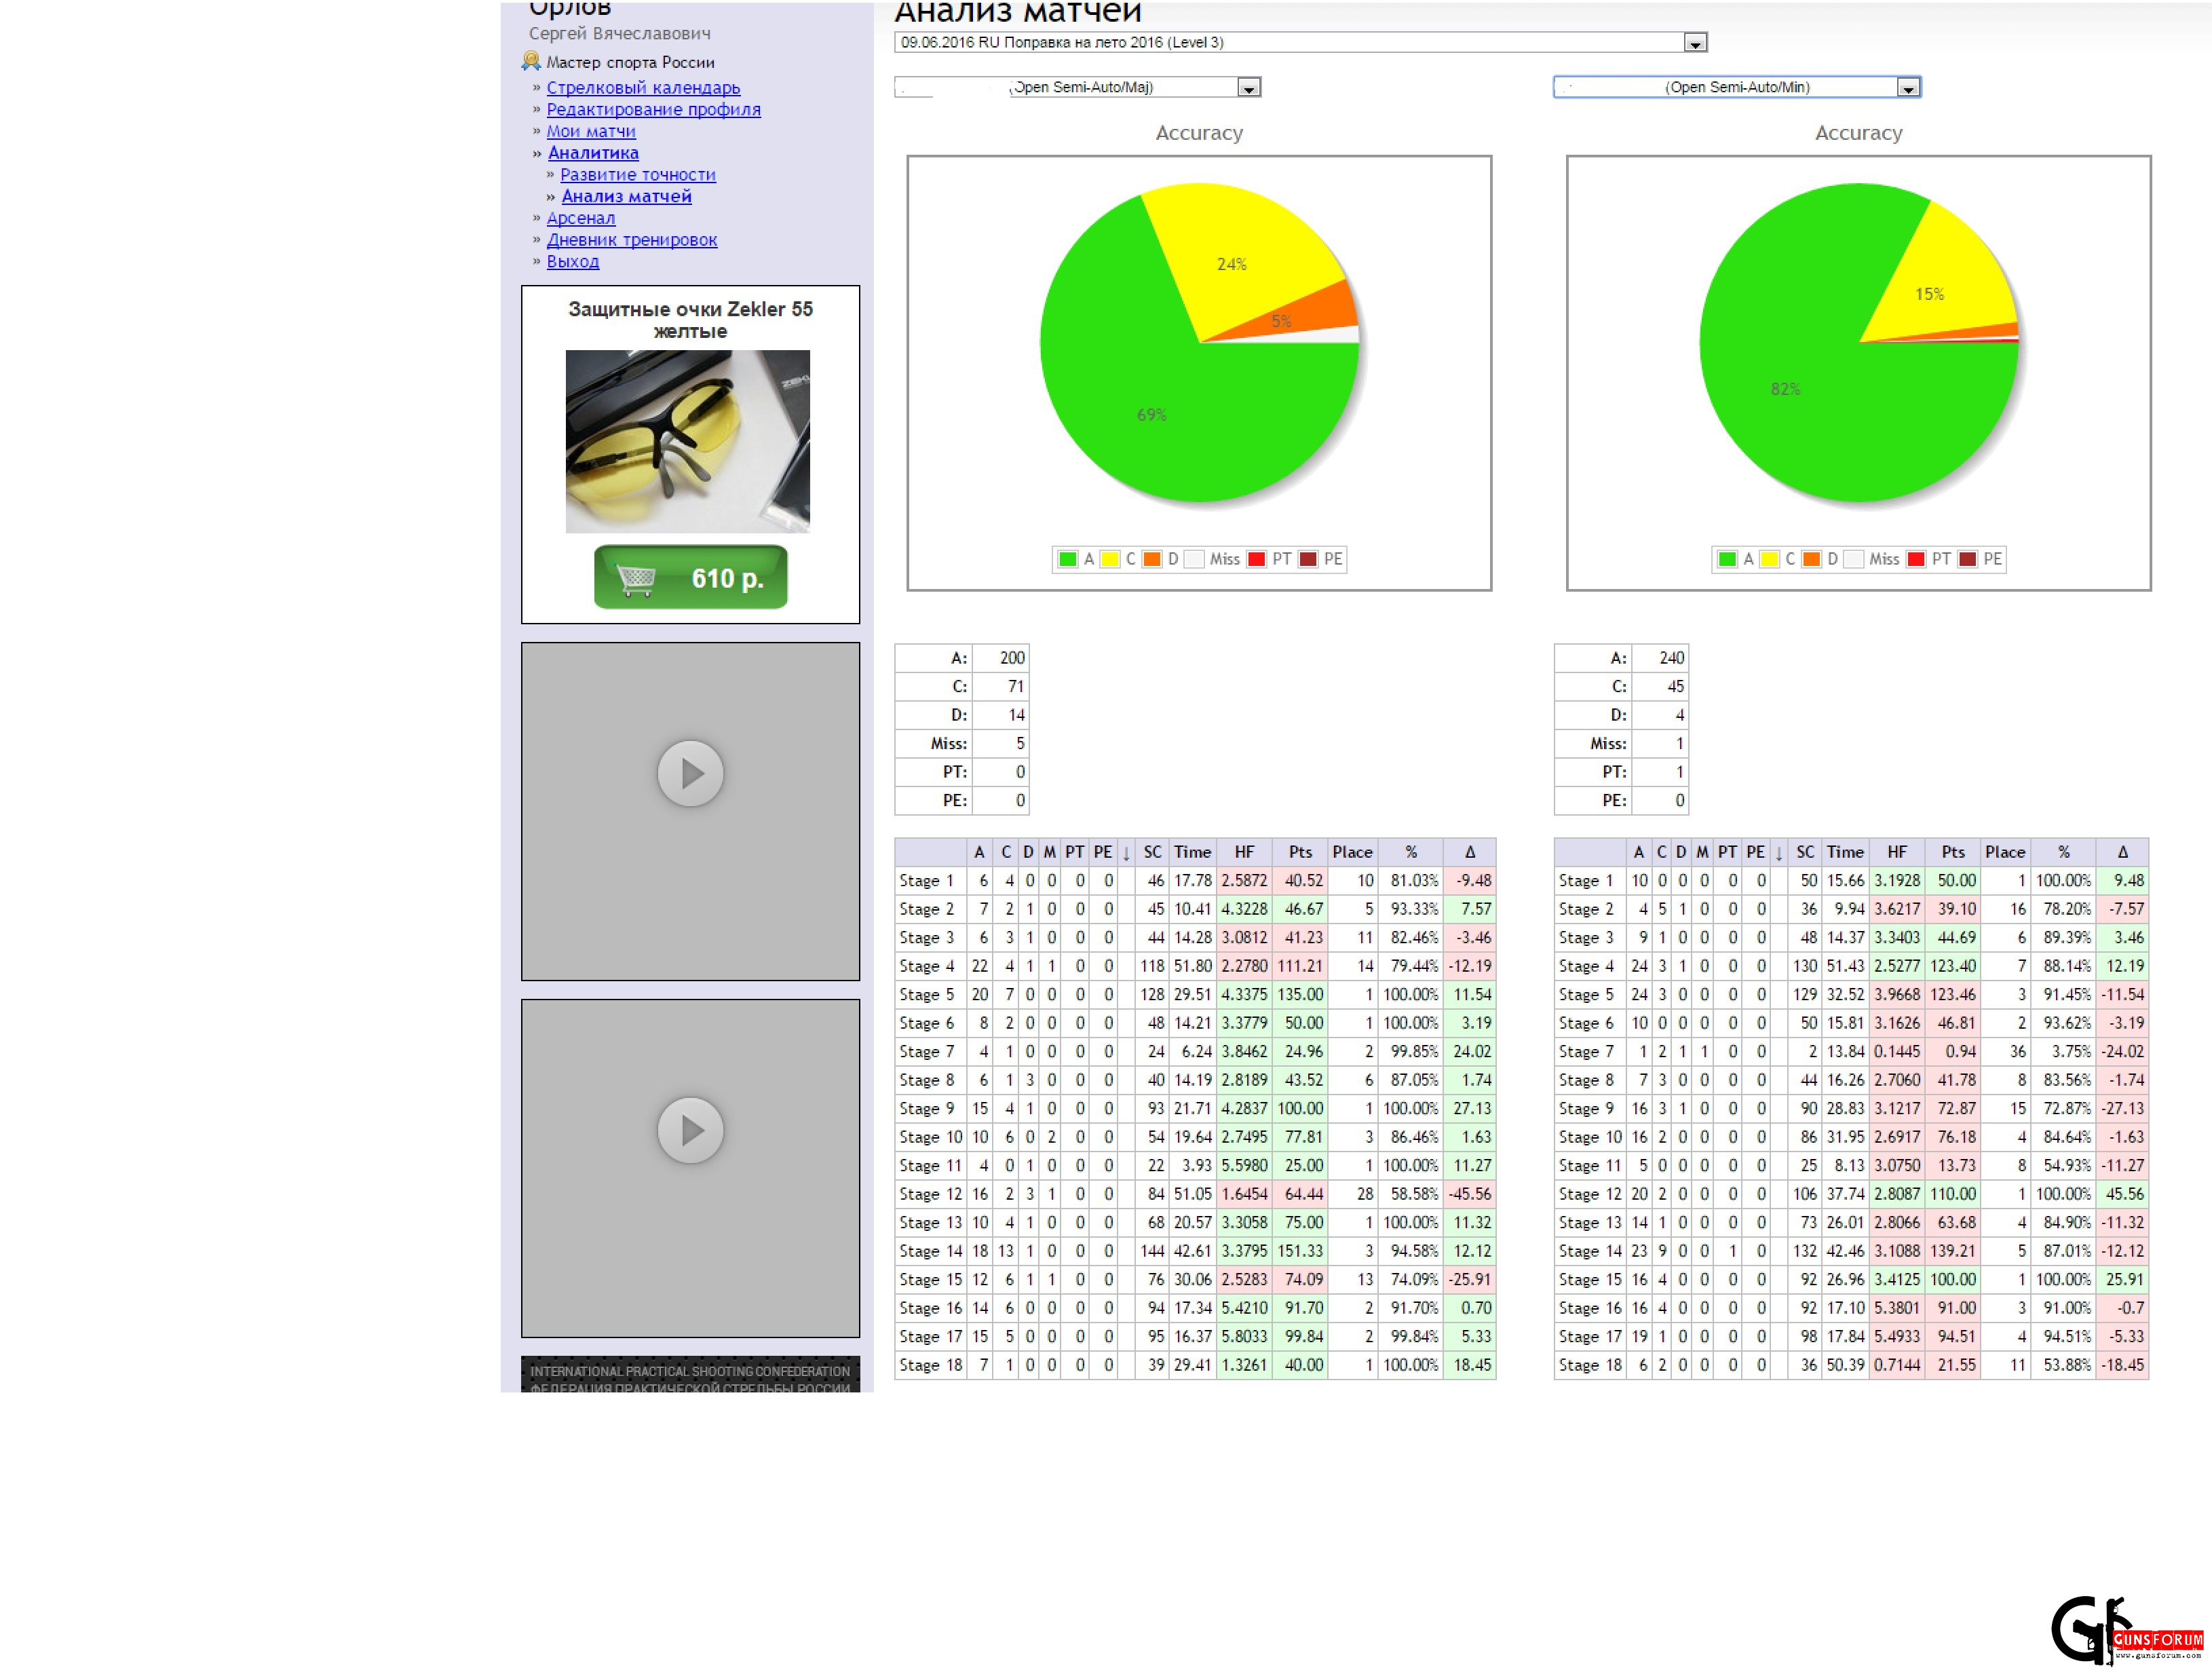The image size is (2212, 1672).
Task: Play the upper gray video placeholder
Action: click(x=690, y=773)
